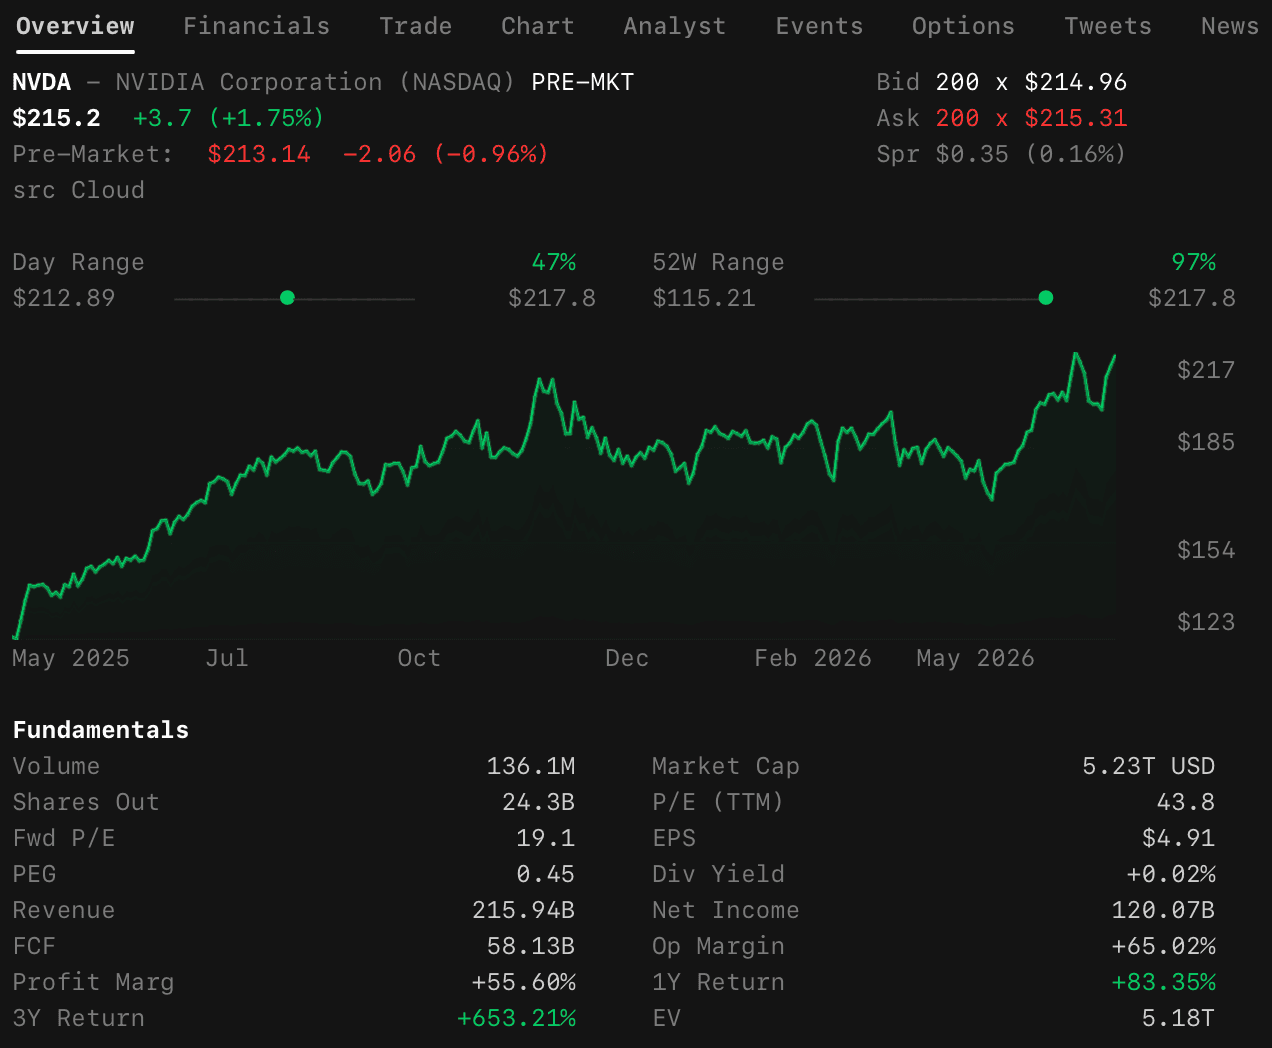Click the Profit Marg value +55.60%
Screen dimensions: 1272x1048
coord(524,982)
